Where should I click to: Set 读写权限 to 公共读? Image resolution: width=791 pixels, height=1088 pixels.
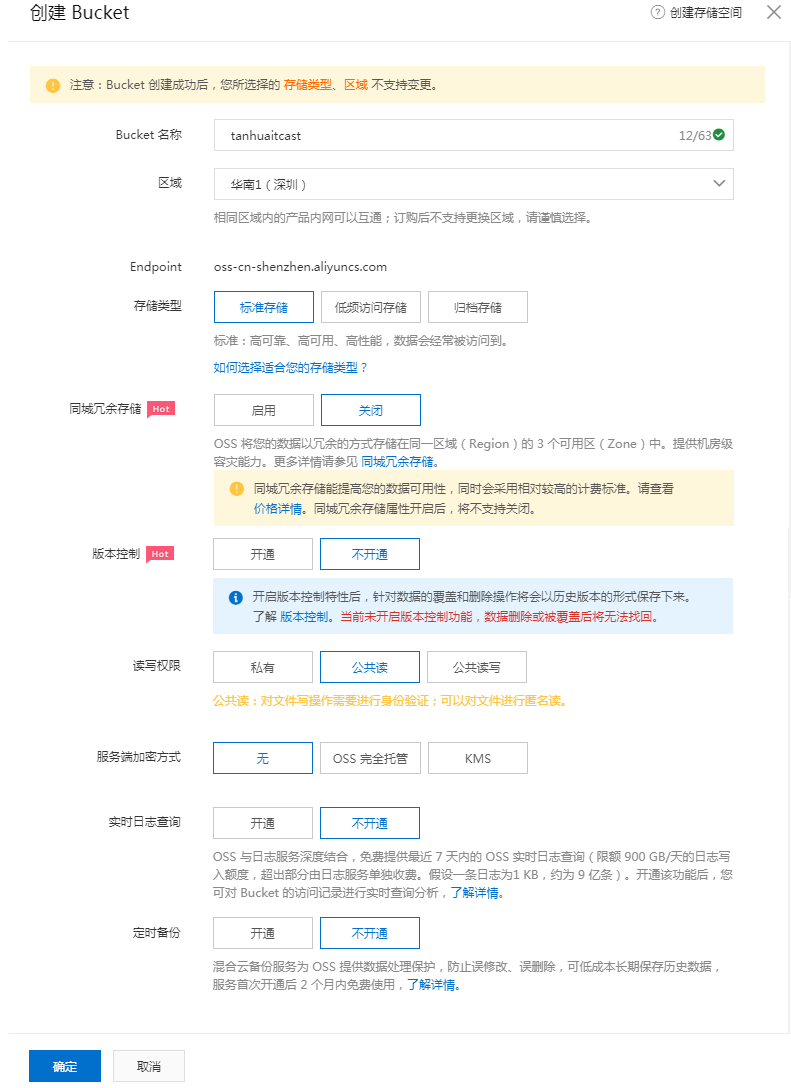370,668
